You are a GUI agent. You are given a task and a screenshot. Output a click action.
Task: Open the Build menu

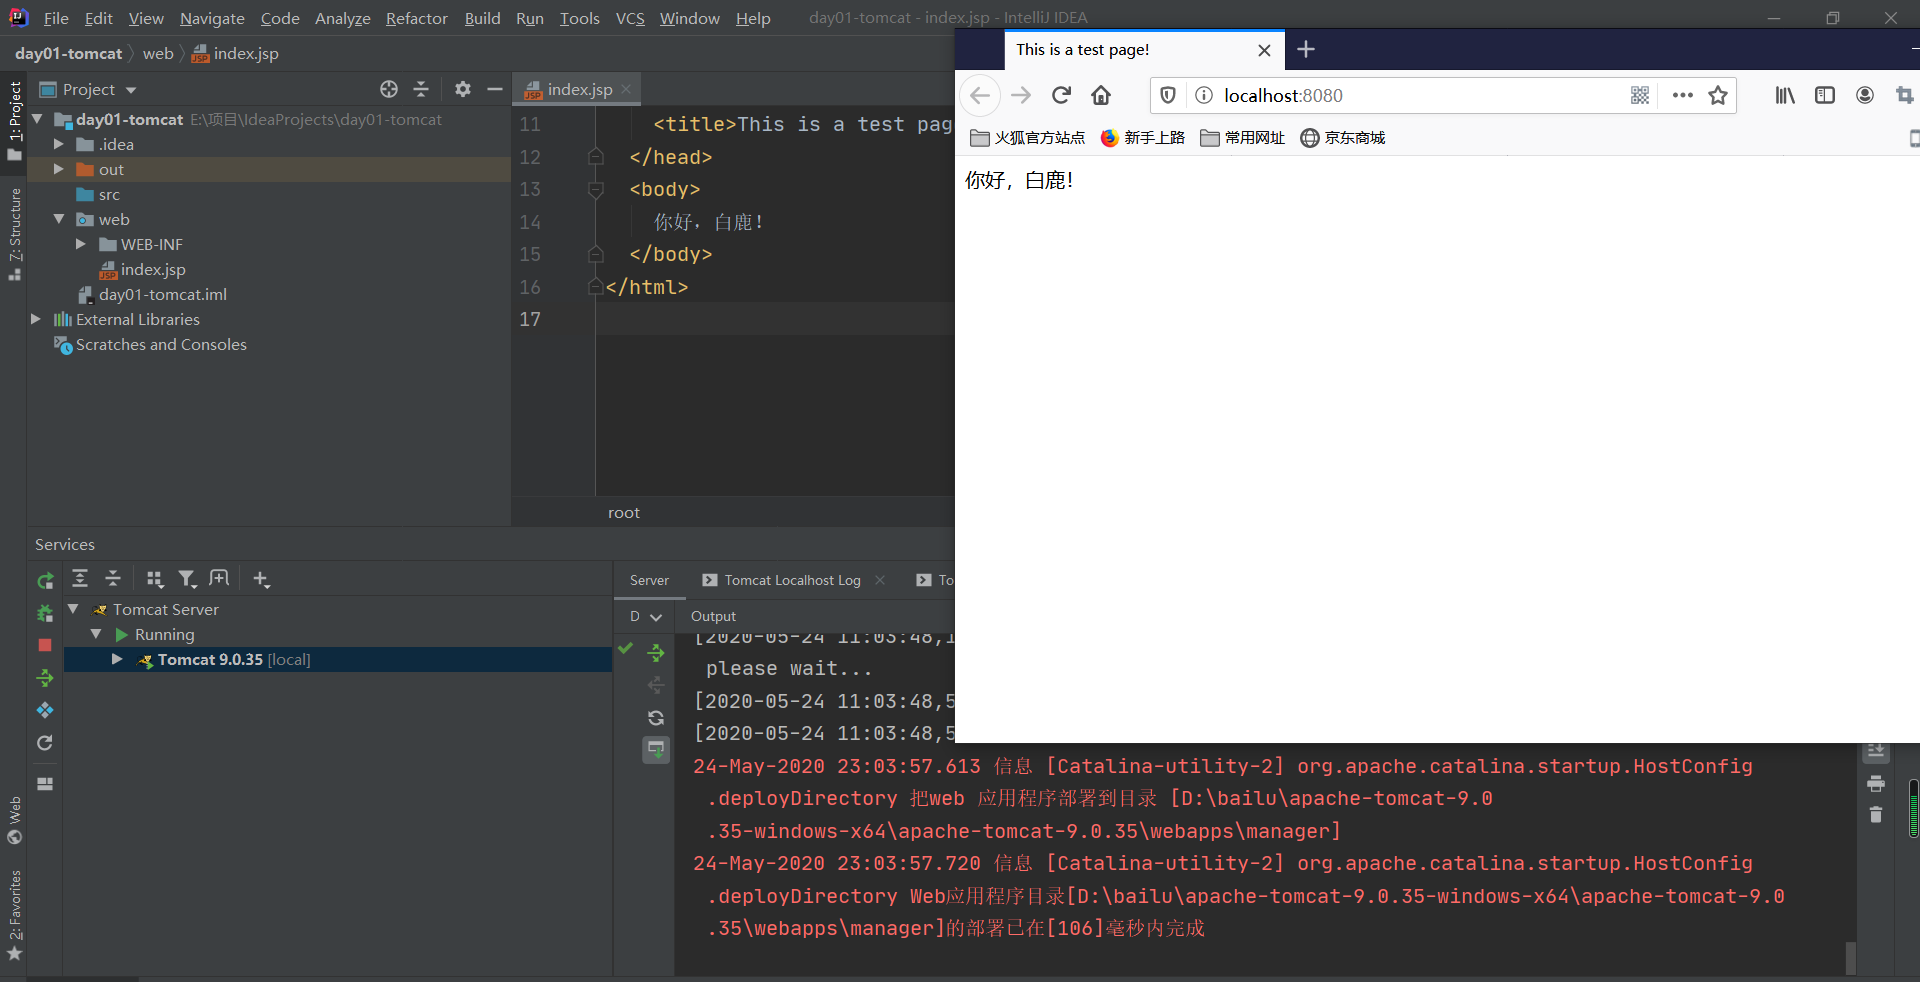pyautogui.click(x=482, y=18)
